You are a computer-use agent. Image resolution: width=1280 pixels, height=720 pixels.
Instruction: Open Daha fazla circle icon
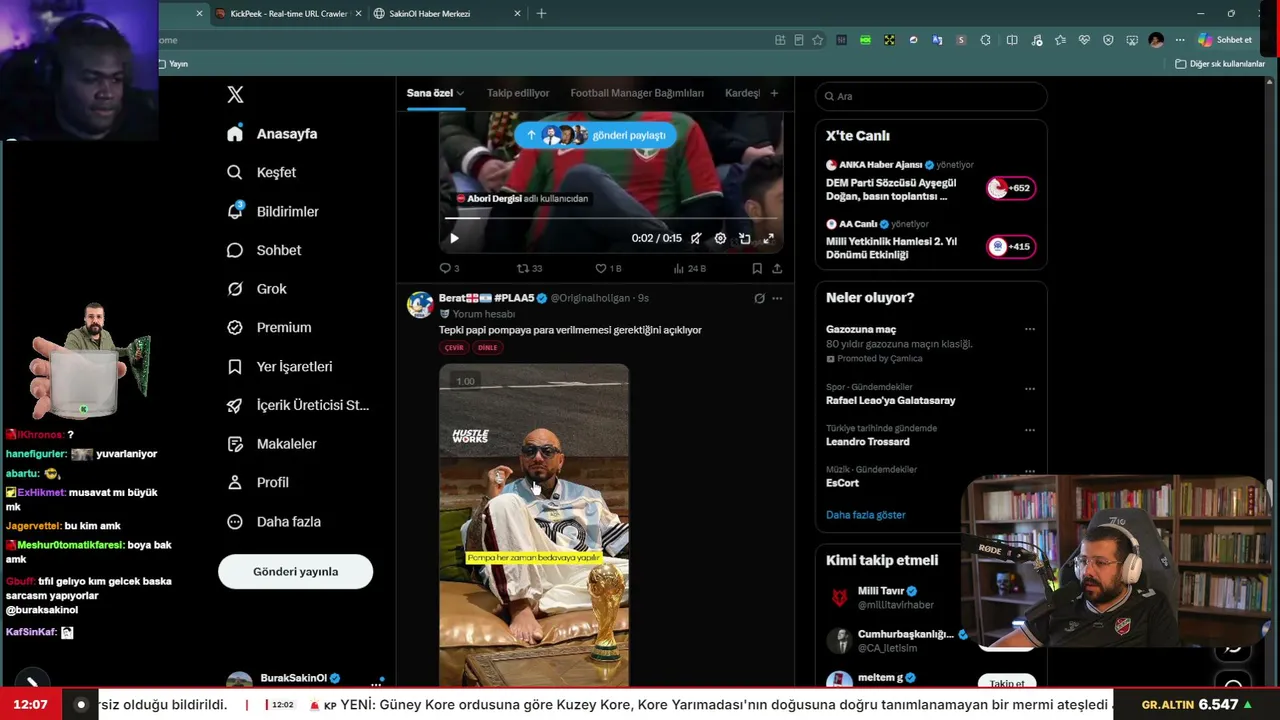[235, 522]
